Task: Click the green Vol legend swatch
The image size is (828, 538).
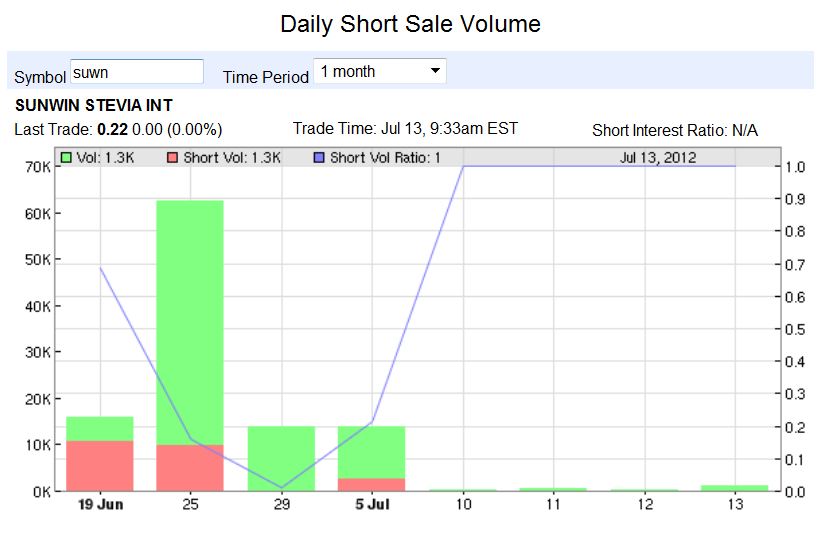Action: point(66,157)
